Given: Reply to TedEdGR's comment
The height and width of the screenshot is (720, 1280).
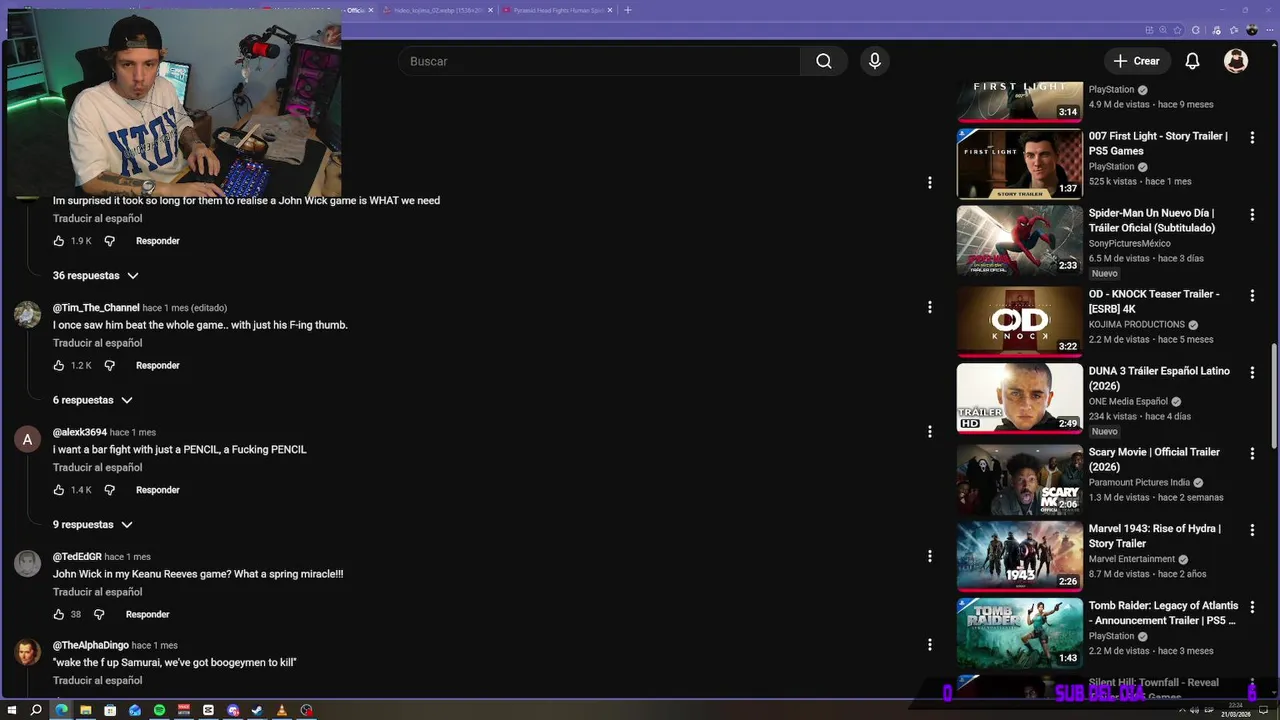Looking at the screenshot, I should click(x=147, y=615).
